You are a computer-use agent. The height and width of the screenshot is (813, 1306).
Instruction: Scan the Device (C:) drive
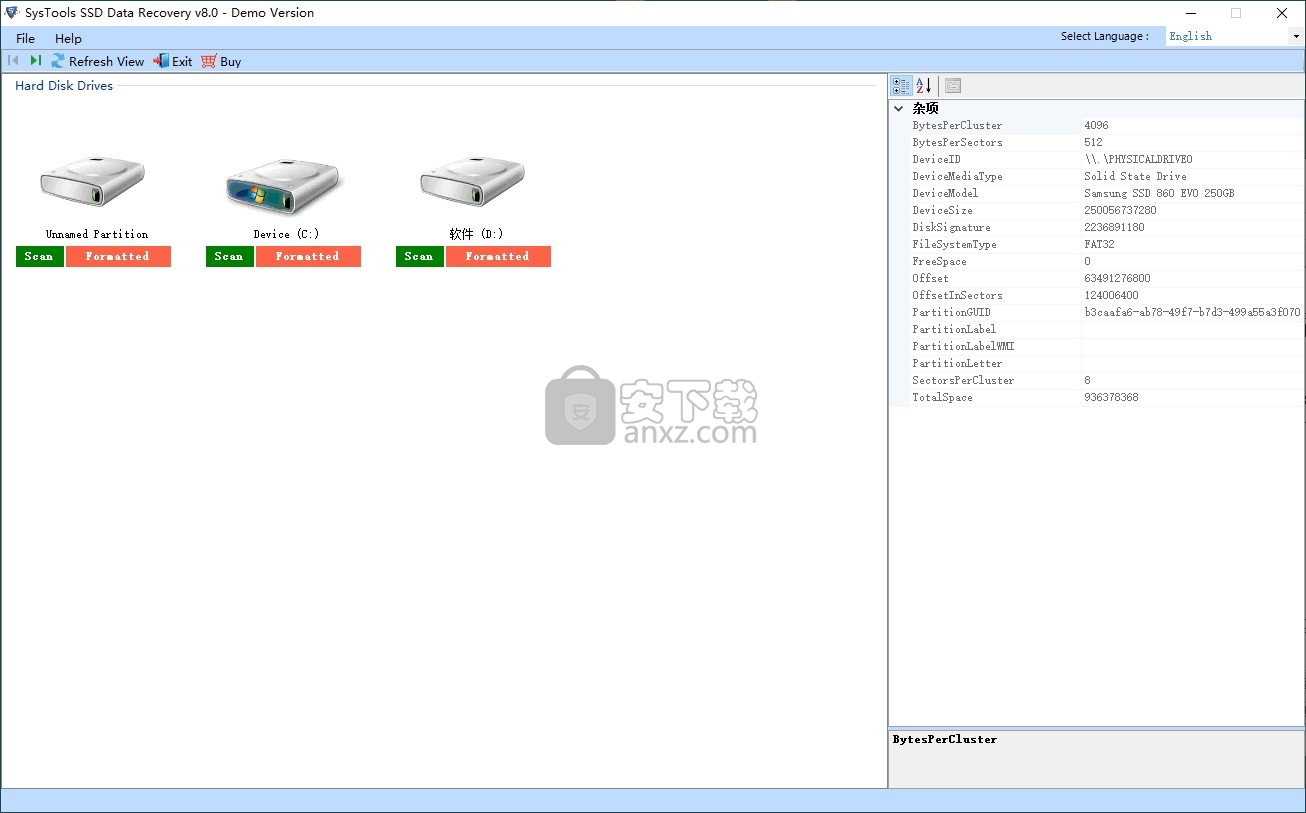tap(230, 257)
